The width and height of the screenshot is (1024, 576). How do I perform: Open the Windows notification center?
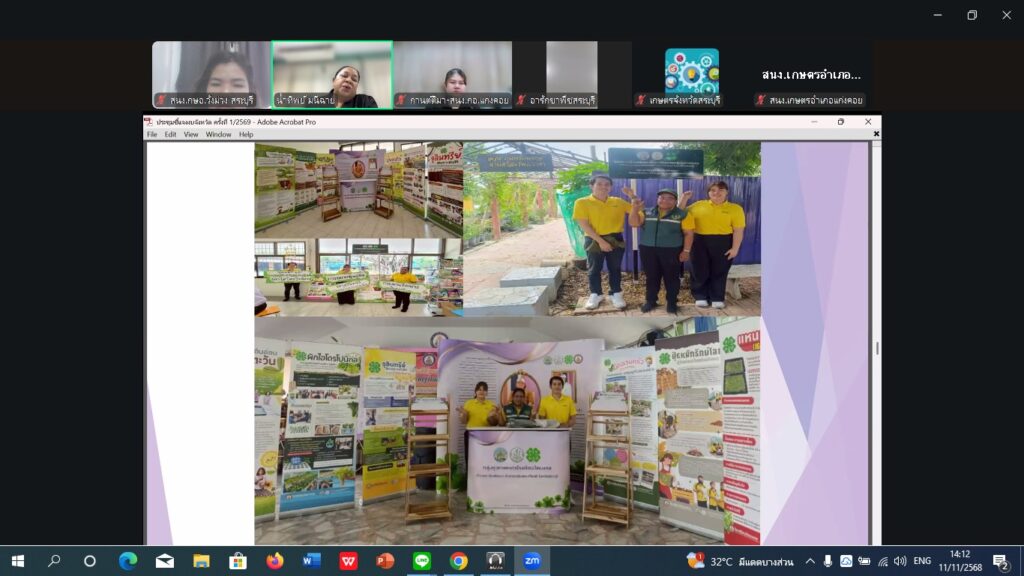click(1000, 561)
